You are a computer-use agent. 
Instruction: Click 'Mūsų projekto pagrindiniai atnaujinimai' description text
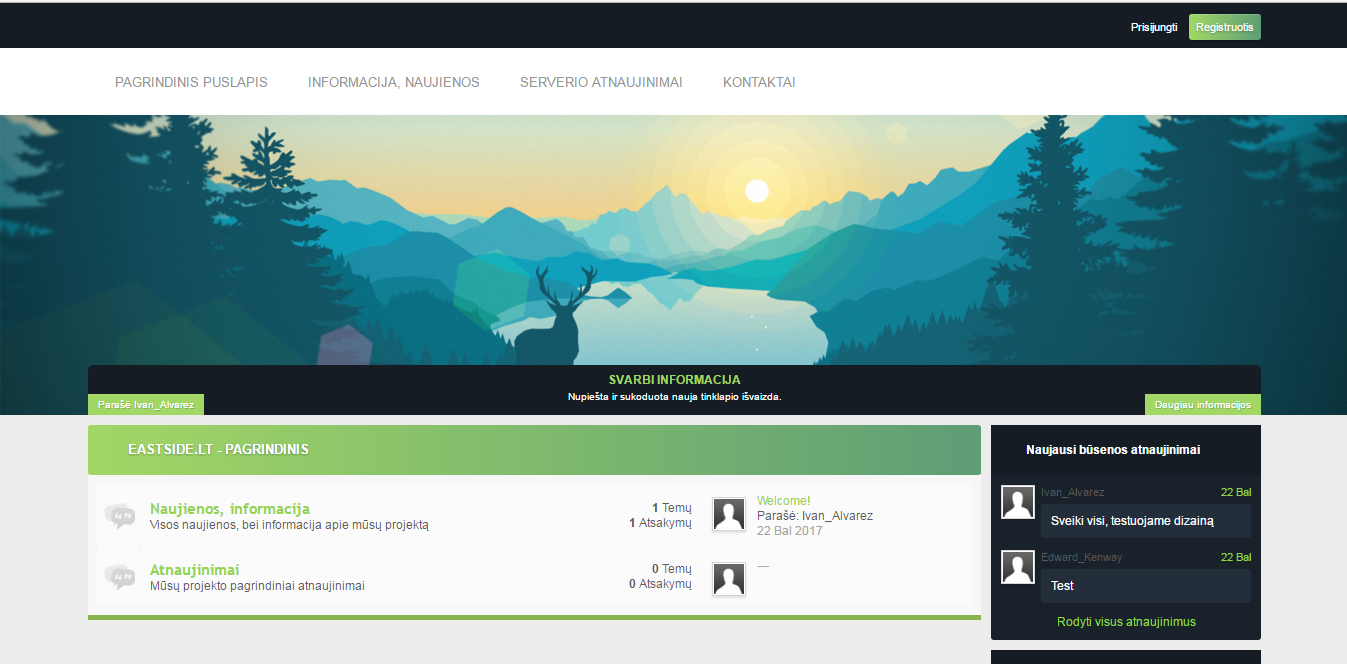click(257, 586)
